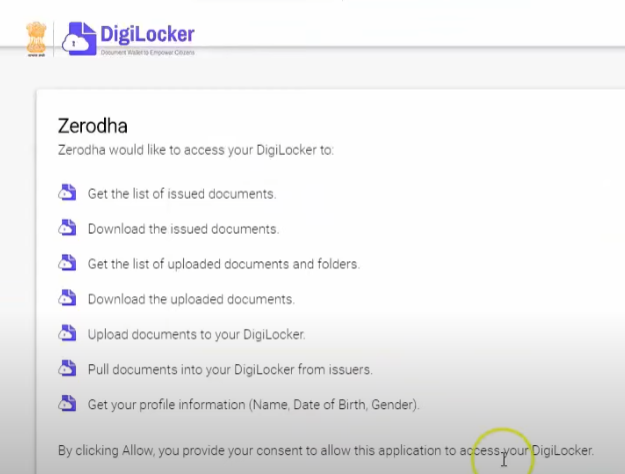Select the 'Download the issued documents' permission text

click(183, 229)
